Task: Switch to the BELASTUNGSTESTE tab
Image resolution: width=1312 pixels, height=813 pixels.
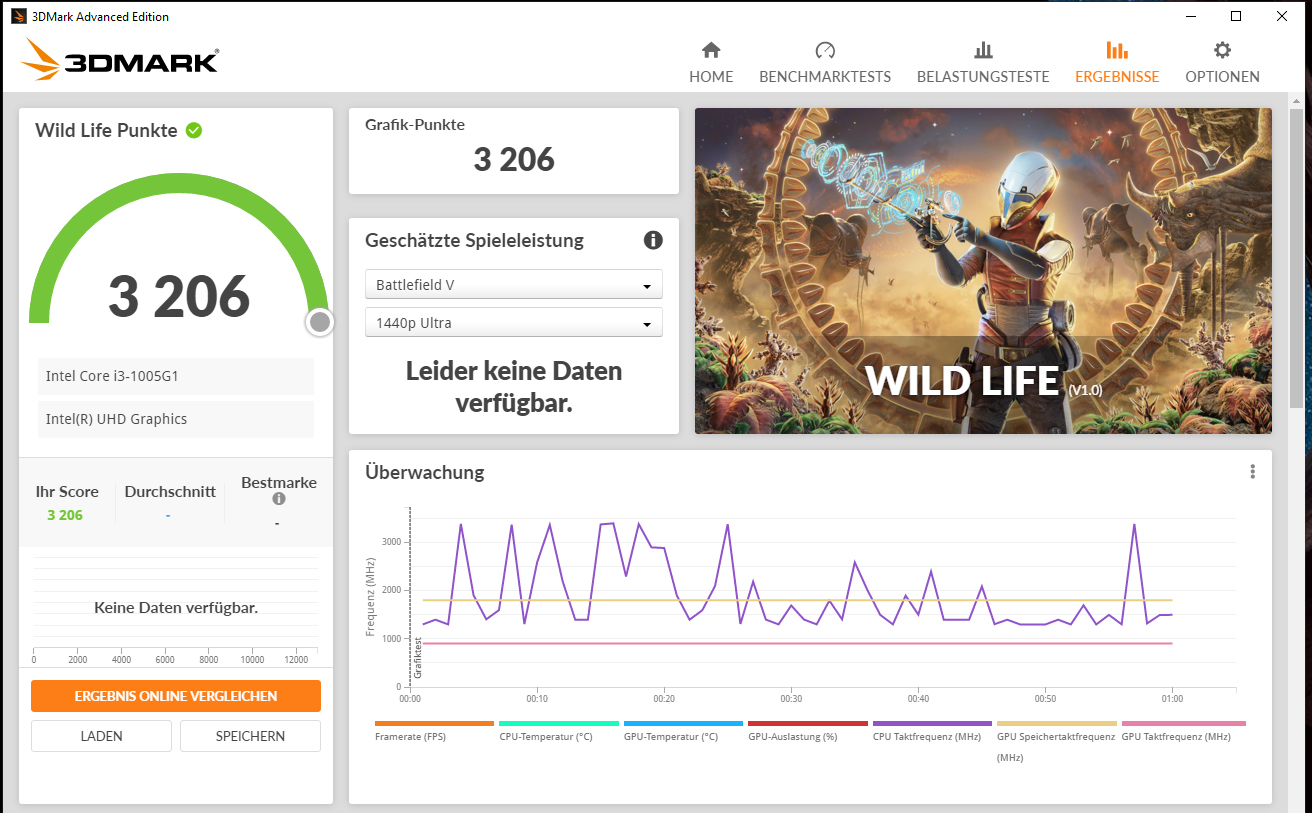Action: point(983,62)
